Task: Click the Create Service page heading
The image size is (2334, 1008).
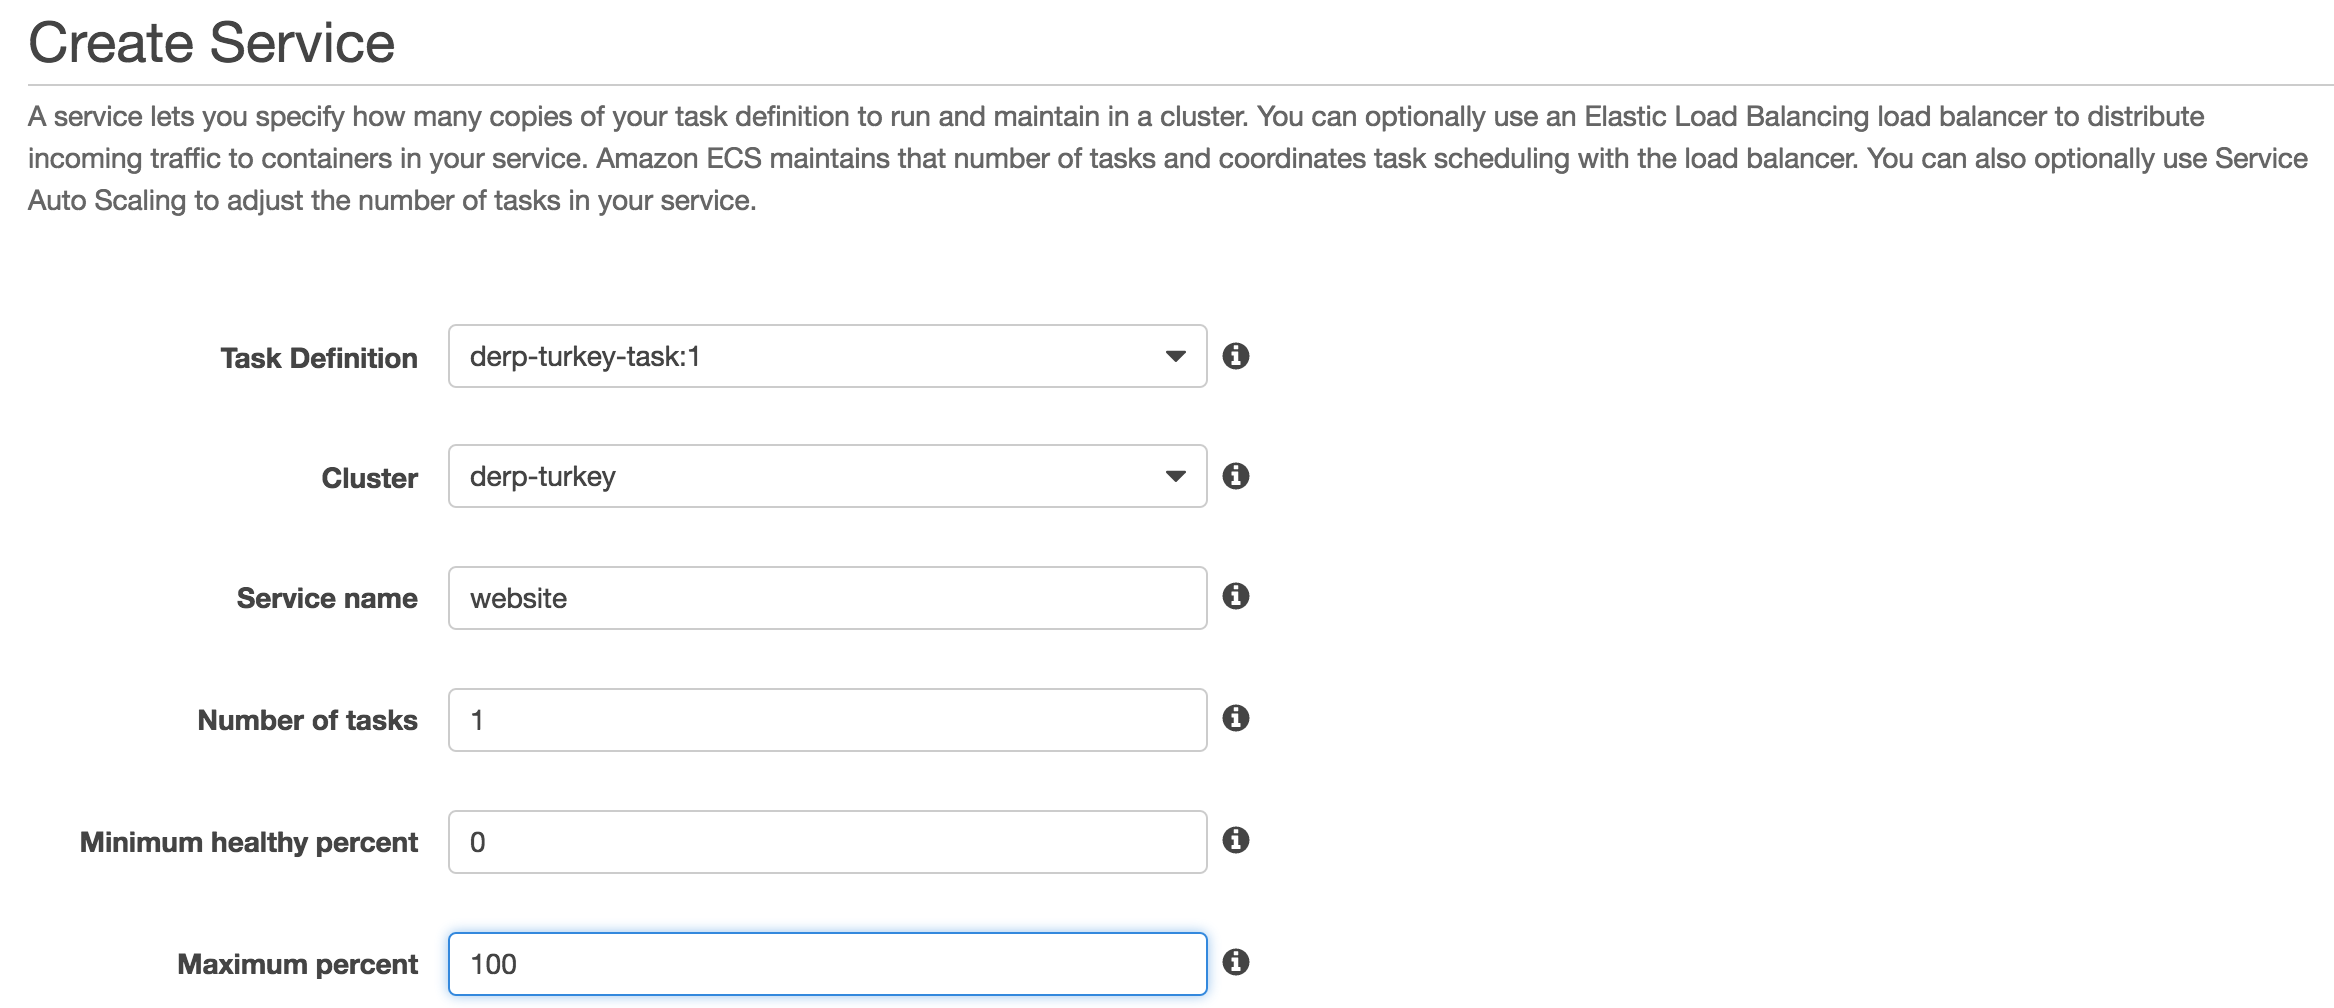Action: (212, 43)
